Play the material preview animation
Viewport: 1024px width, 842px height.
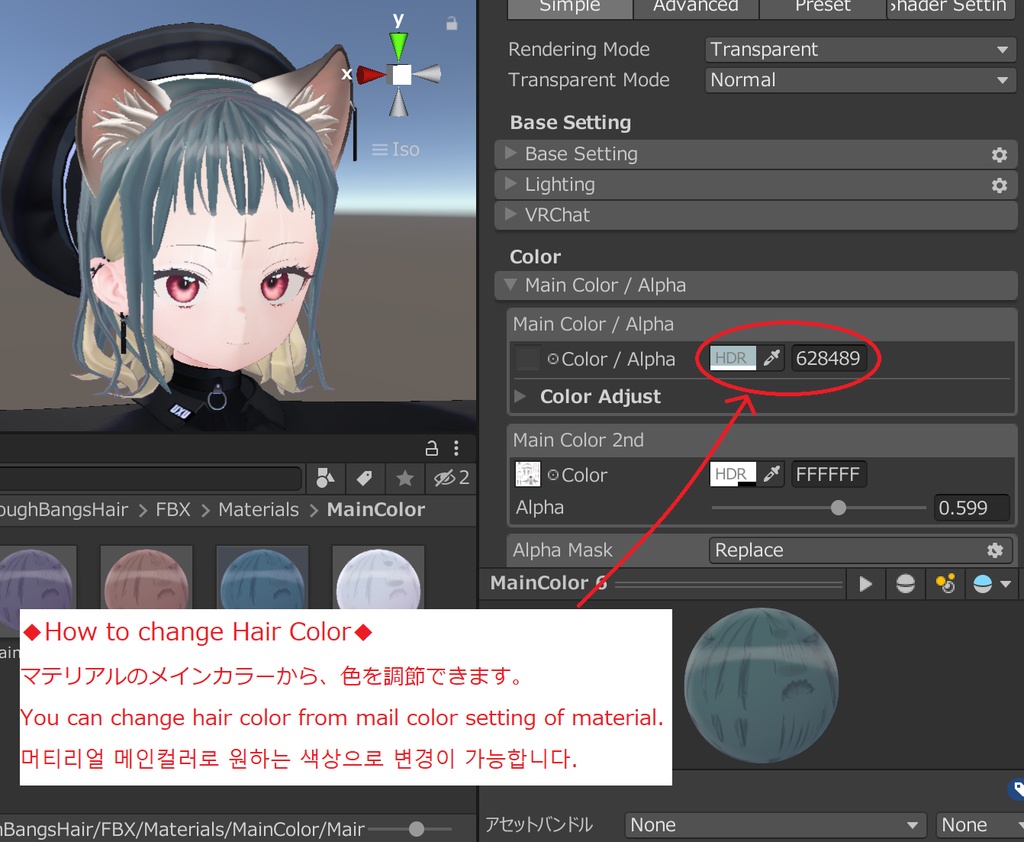point(864,583)
